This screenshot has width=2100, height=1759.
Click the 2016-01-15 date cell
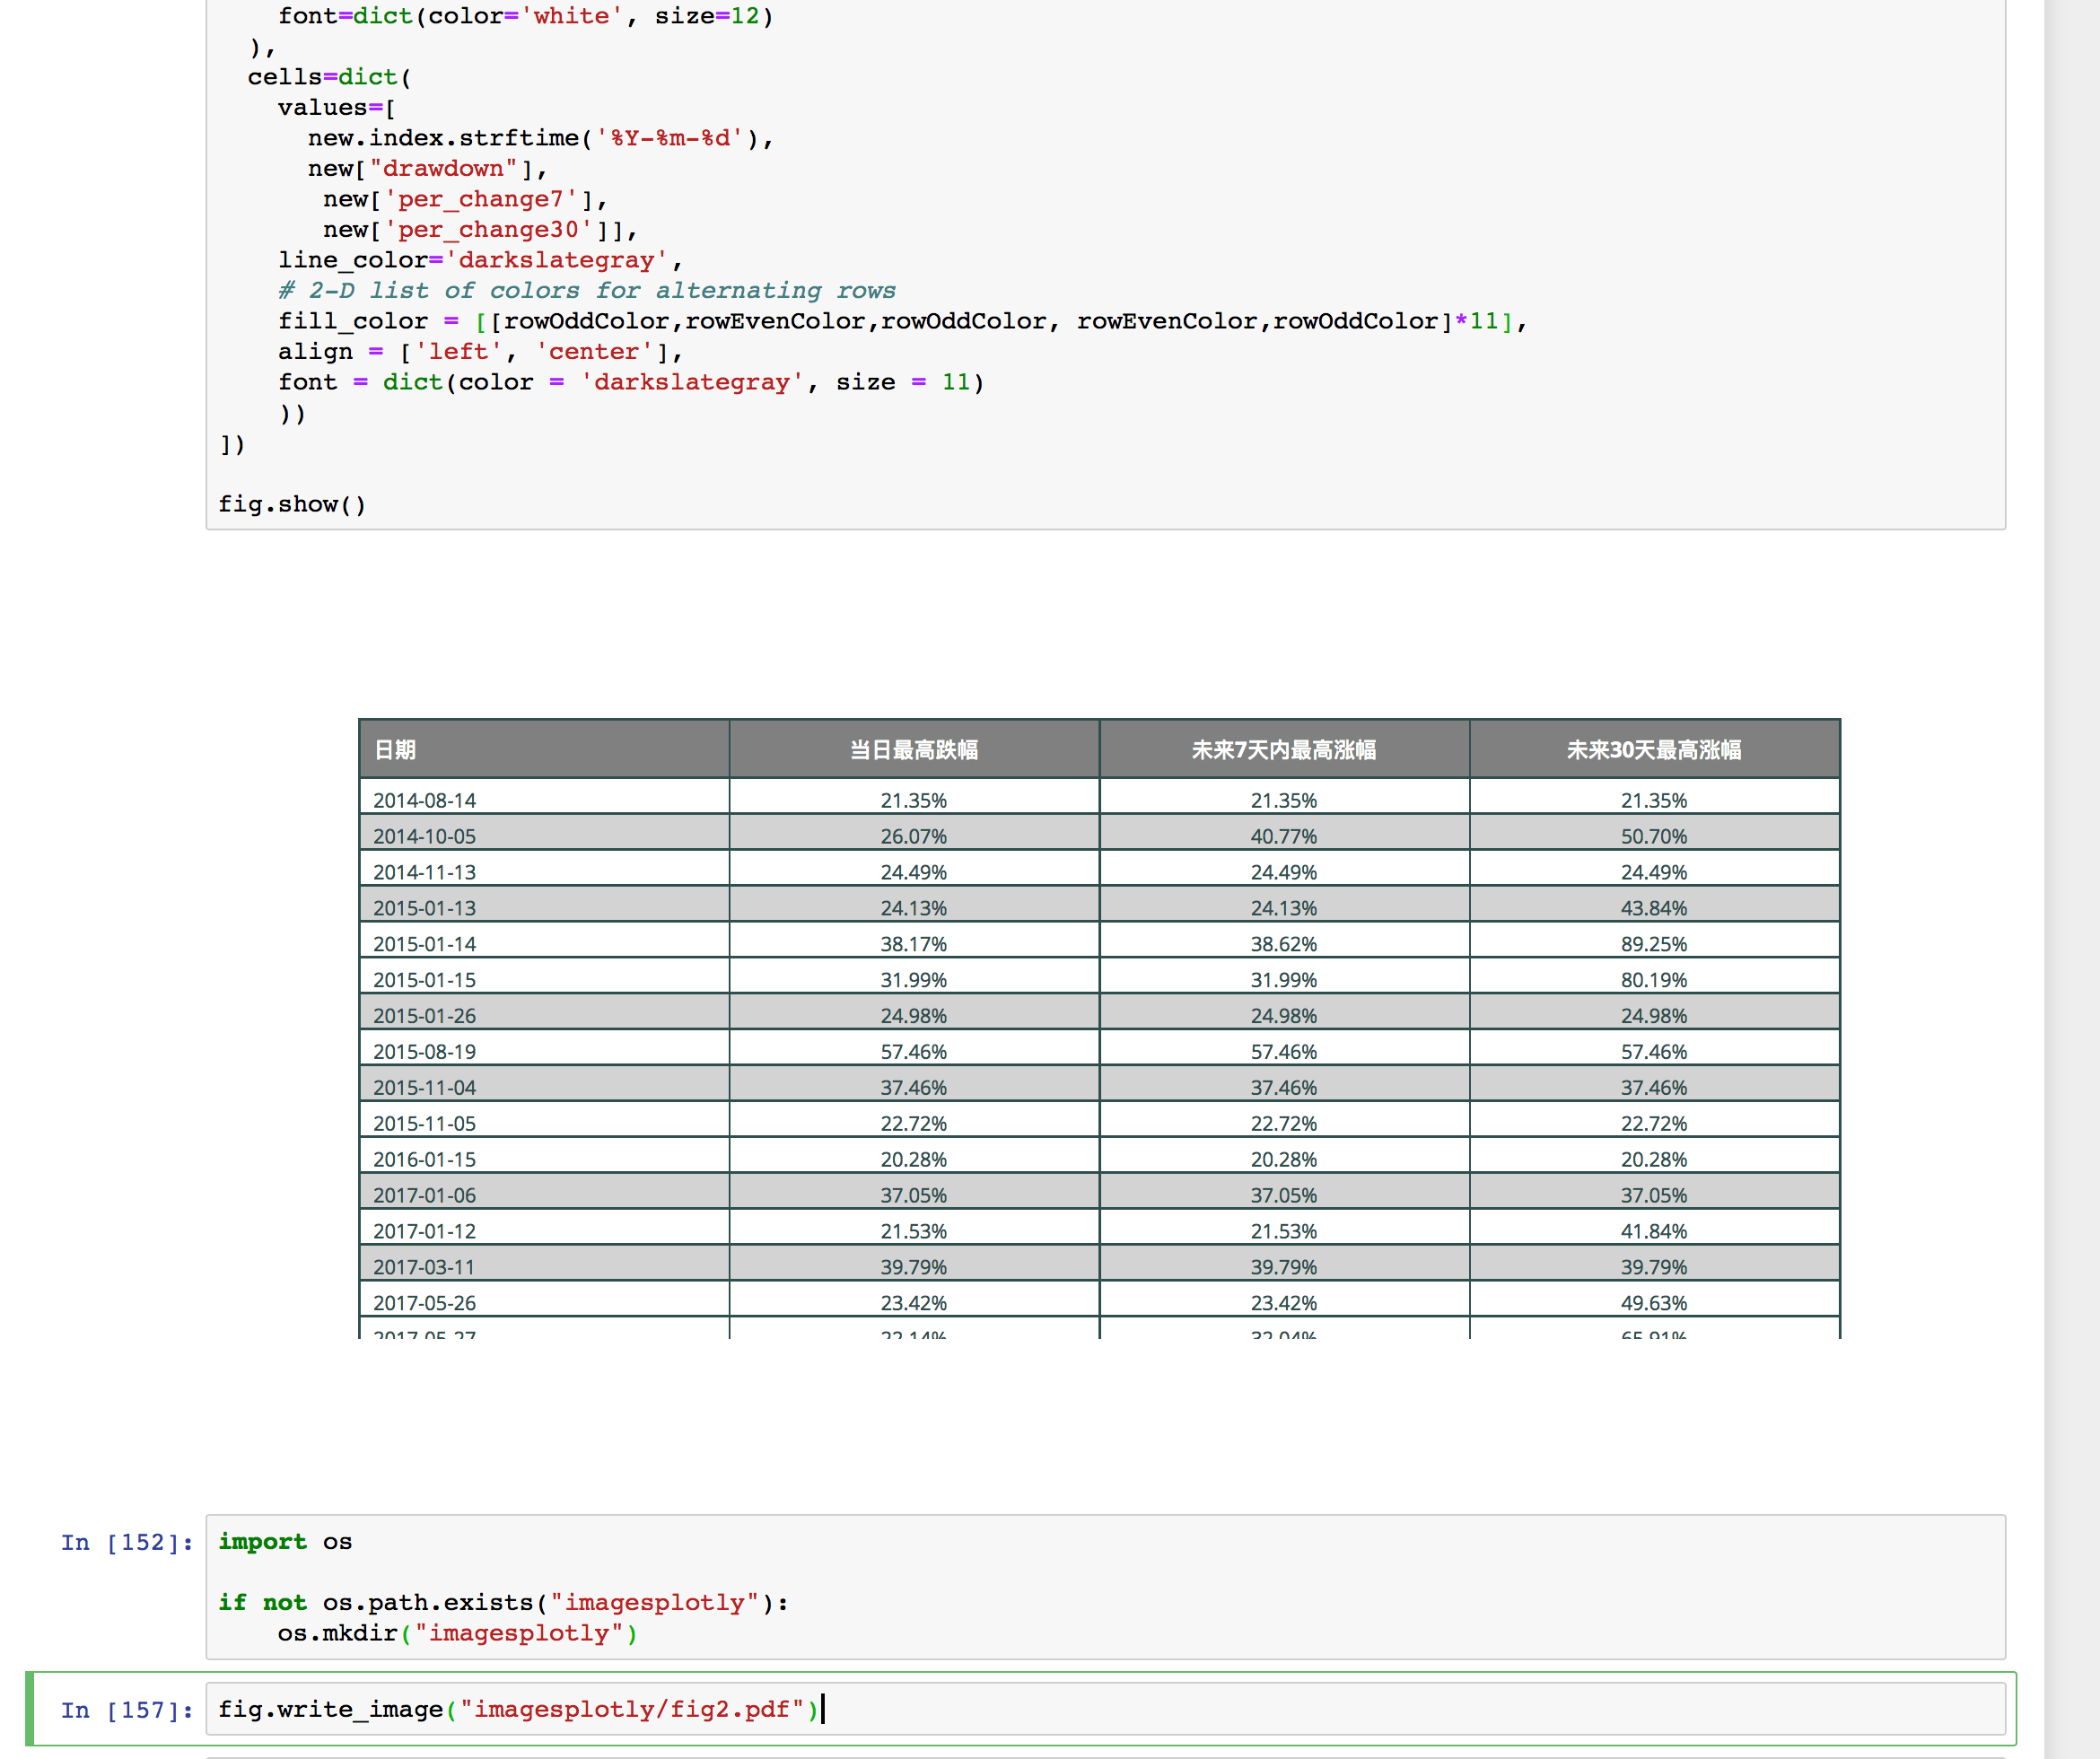pyautogui.click(x=425, y=1159)
